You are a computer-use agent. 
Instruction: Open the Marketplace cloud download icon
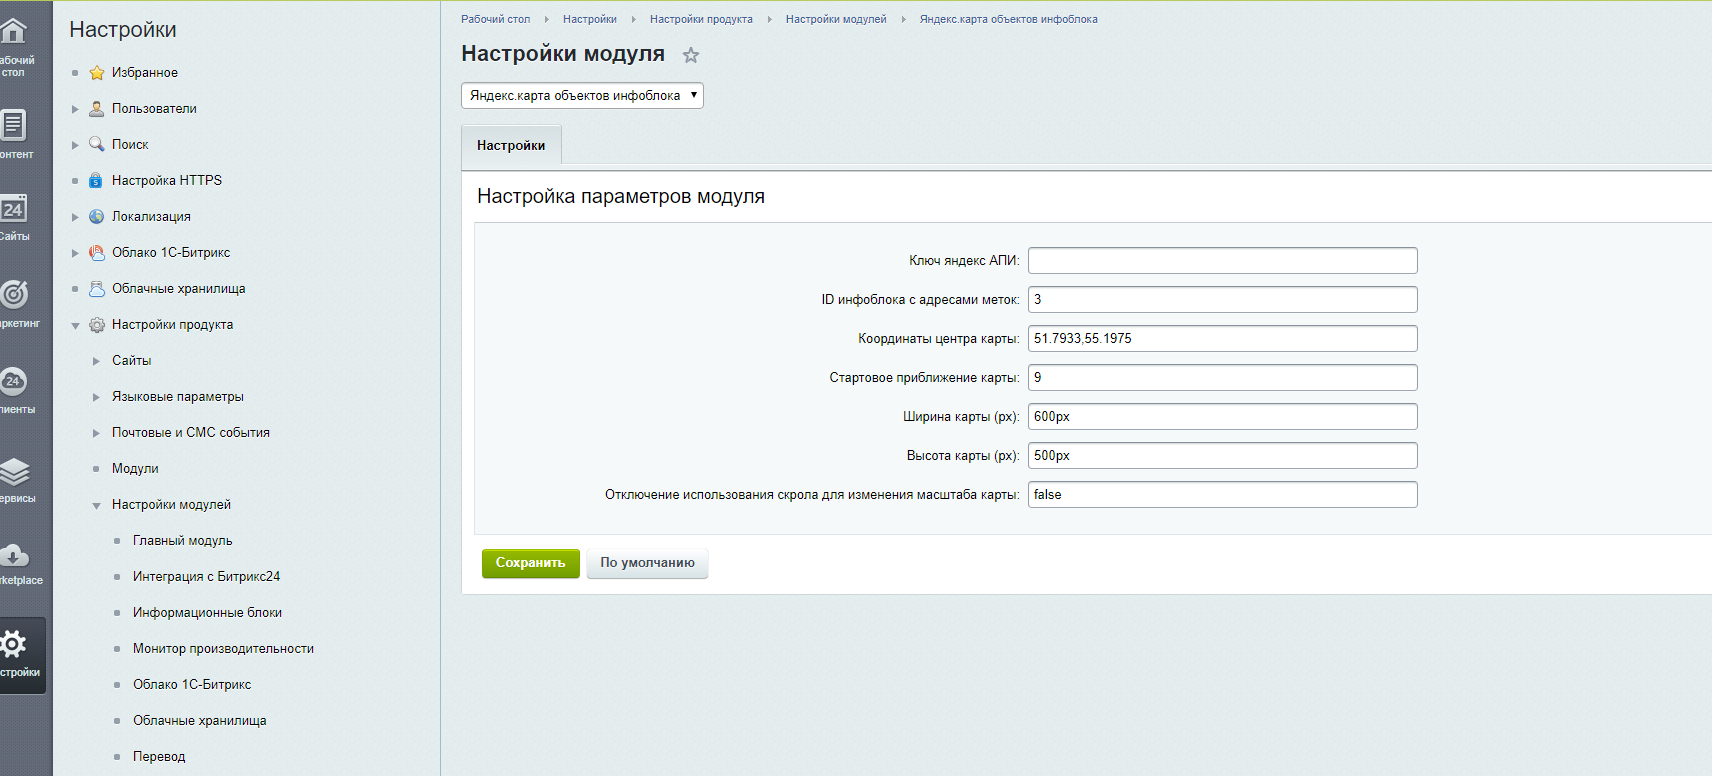click(13, 555)
